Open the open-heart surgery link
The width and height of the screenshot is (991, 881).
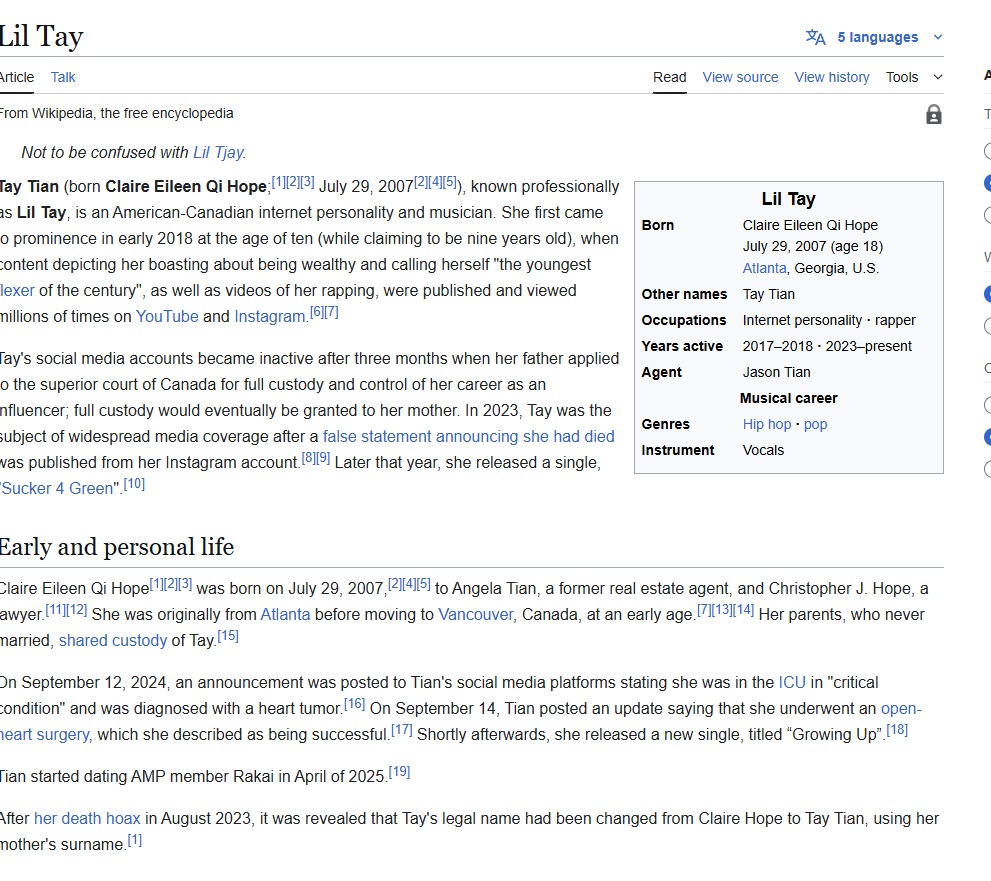coord(901,708)
